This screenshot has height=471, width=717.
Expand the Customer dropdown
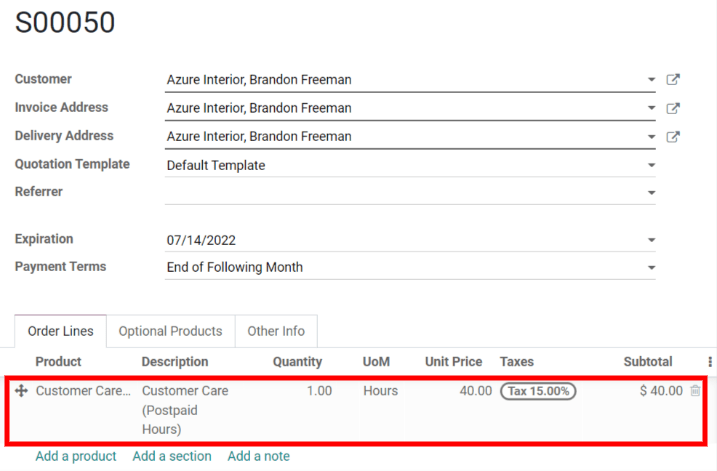tap(651, 80)
